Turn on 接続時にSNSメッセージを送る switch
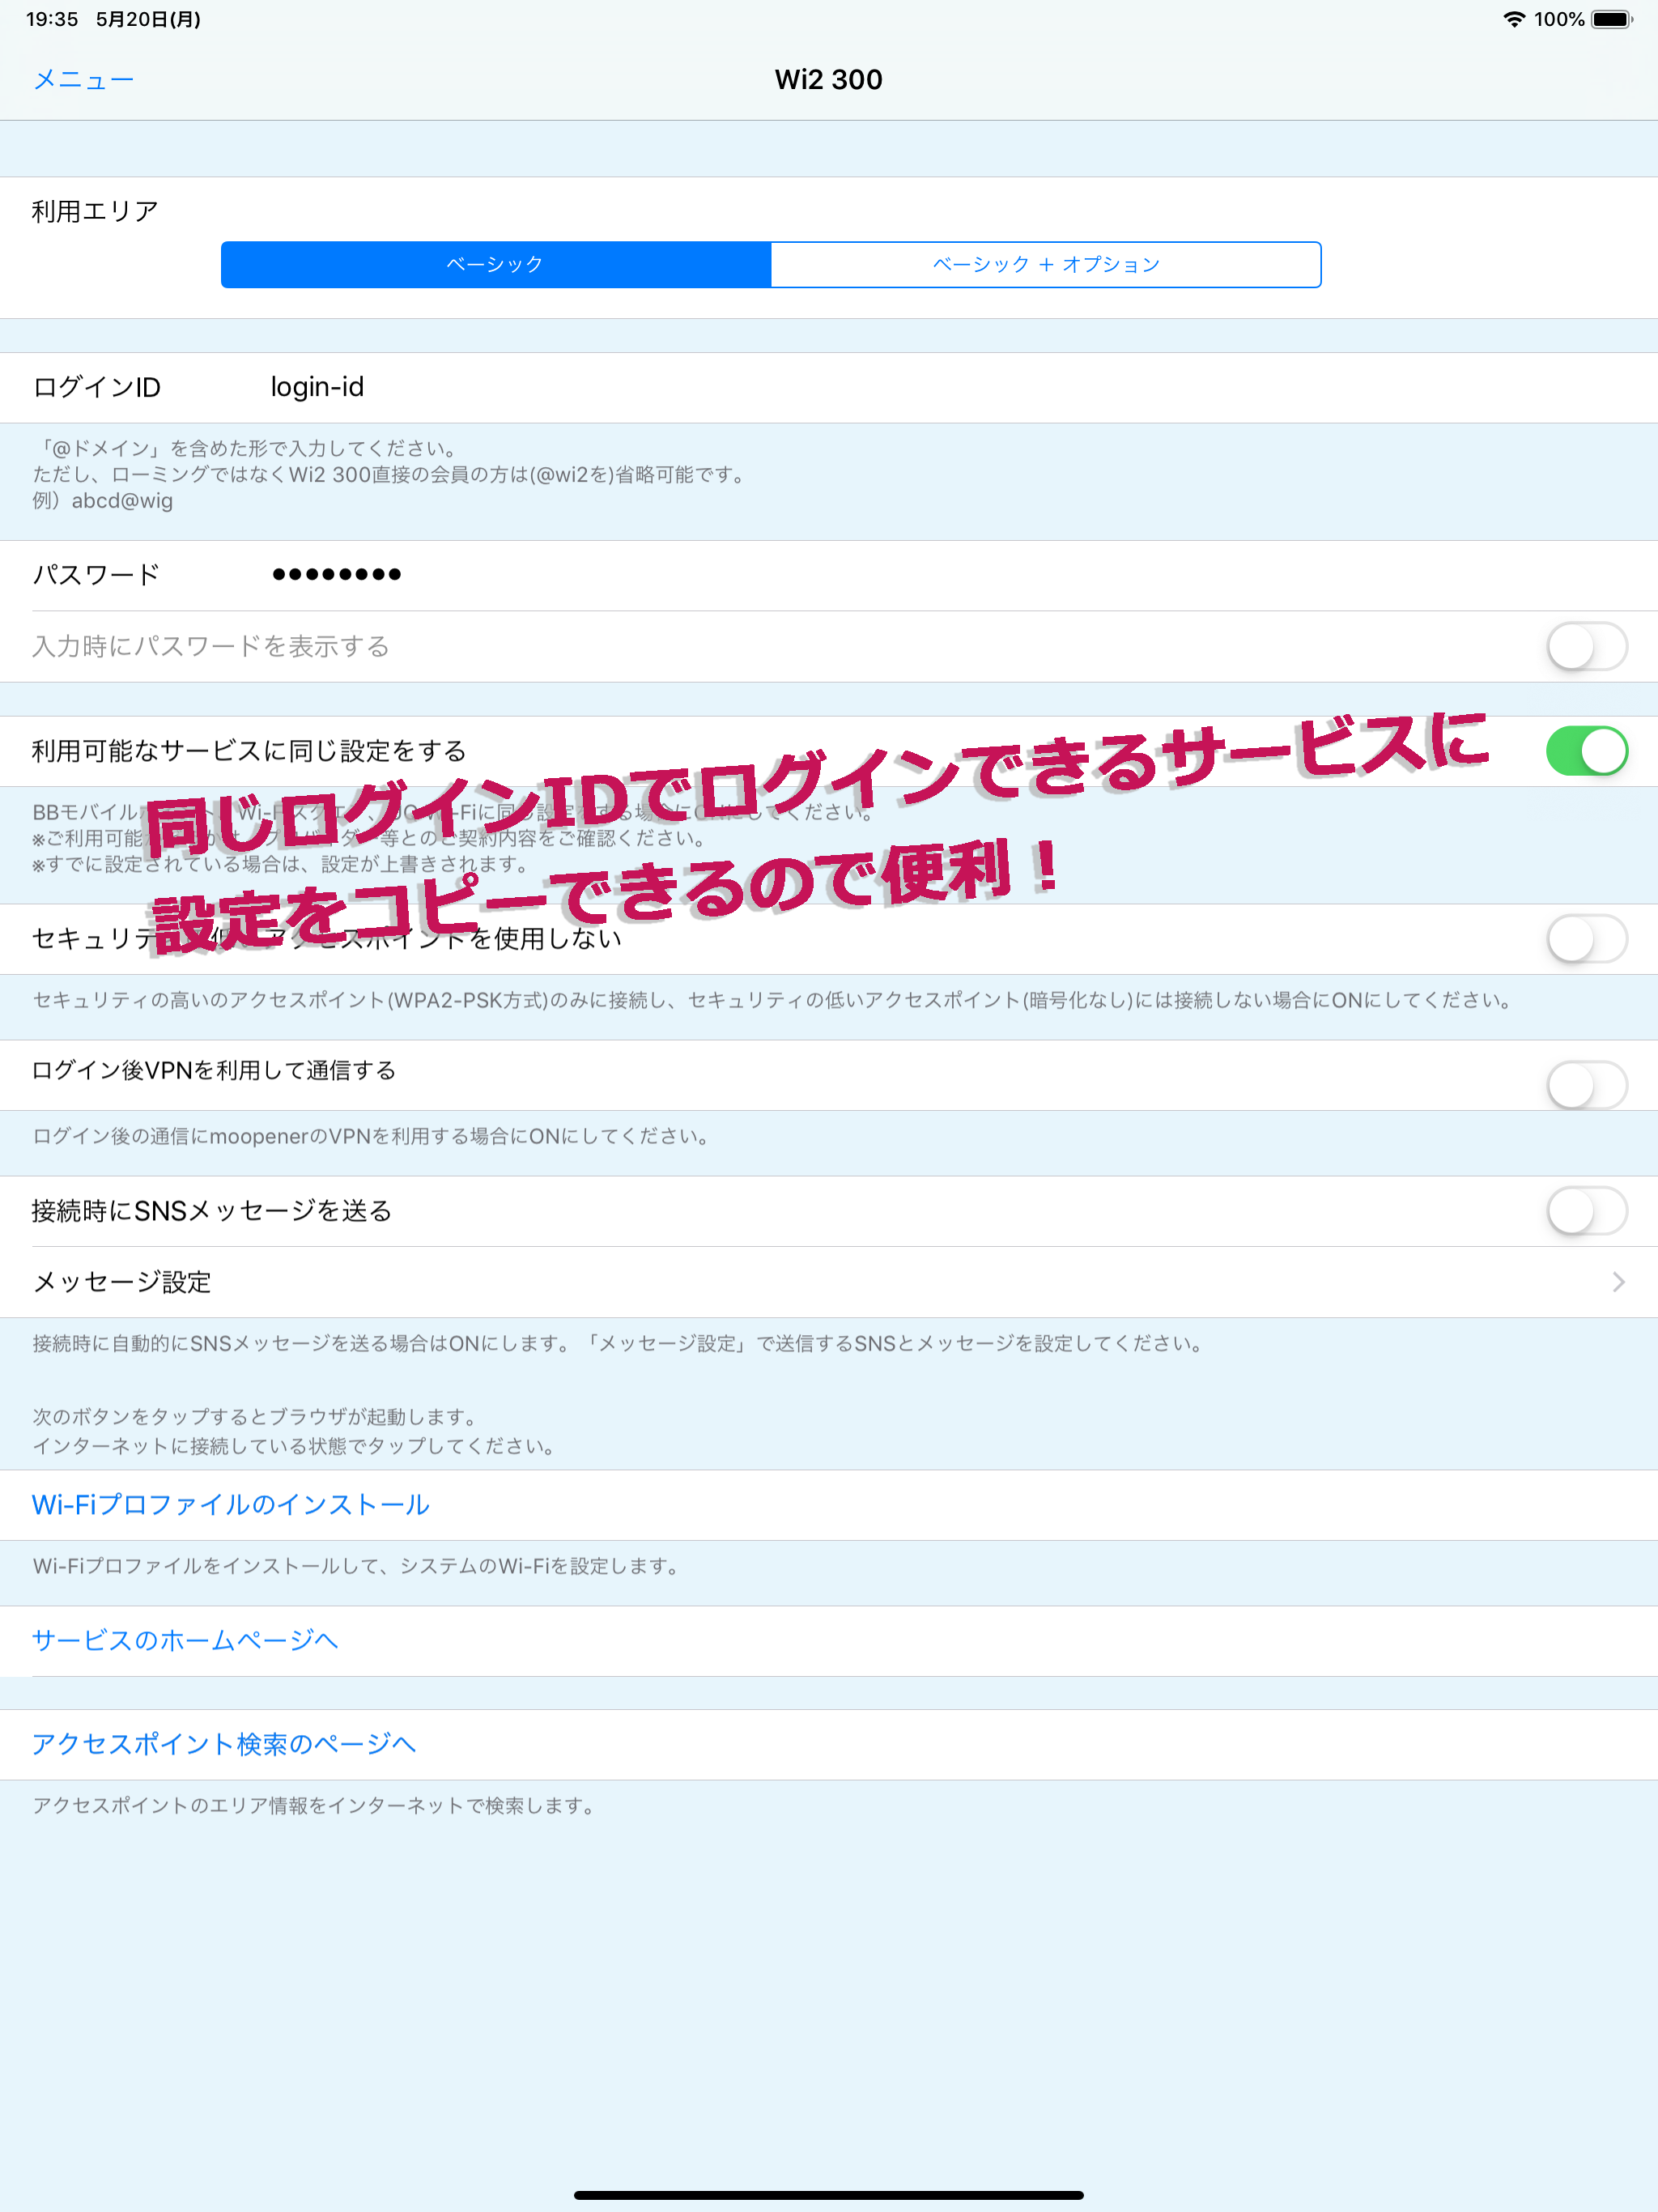 pos(1587,1211)
